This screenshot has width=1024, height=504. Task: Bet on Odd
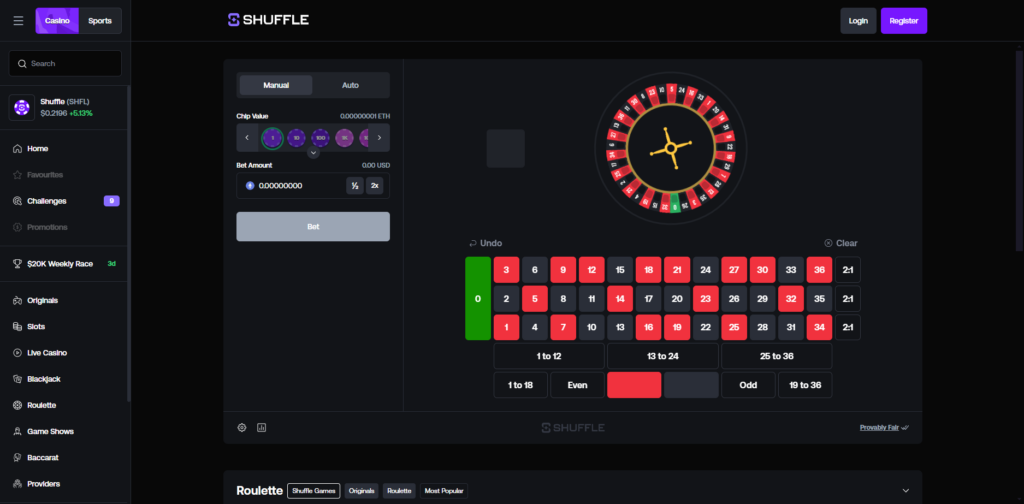point(748,385)
